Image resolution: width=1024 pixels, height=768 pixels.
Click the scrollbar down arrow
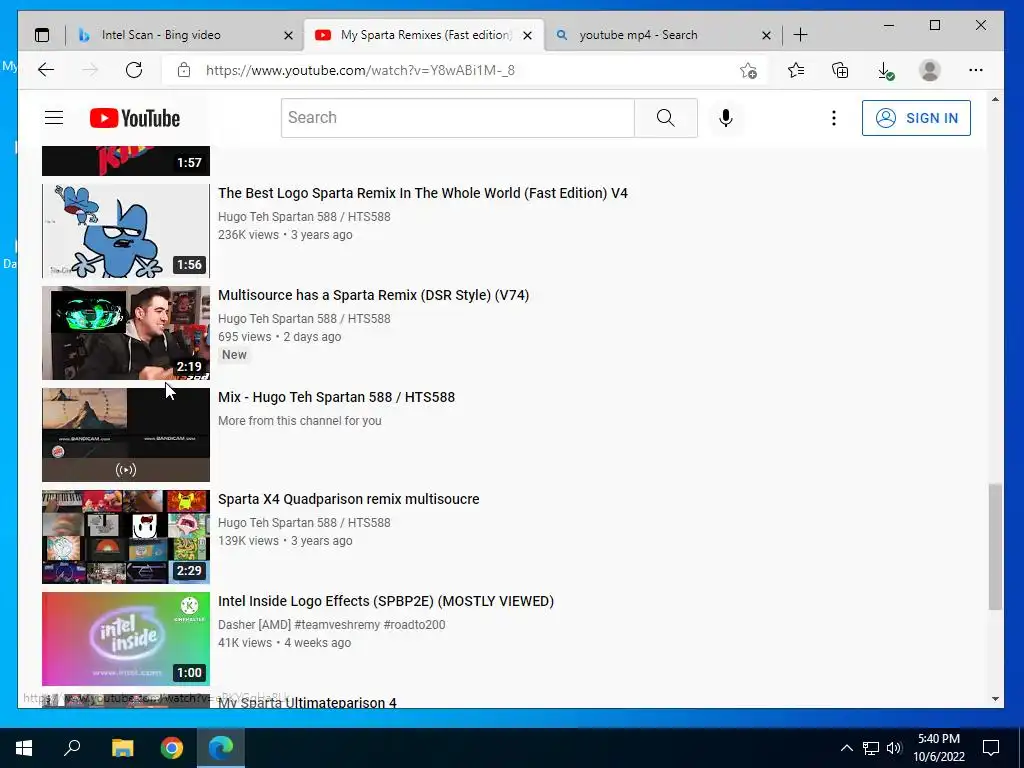(x=995, y=699)
